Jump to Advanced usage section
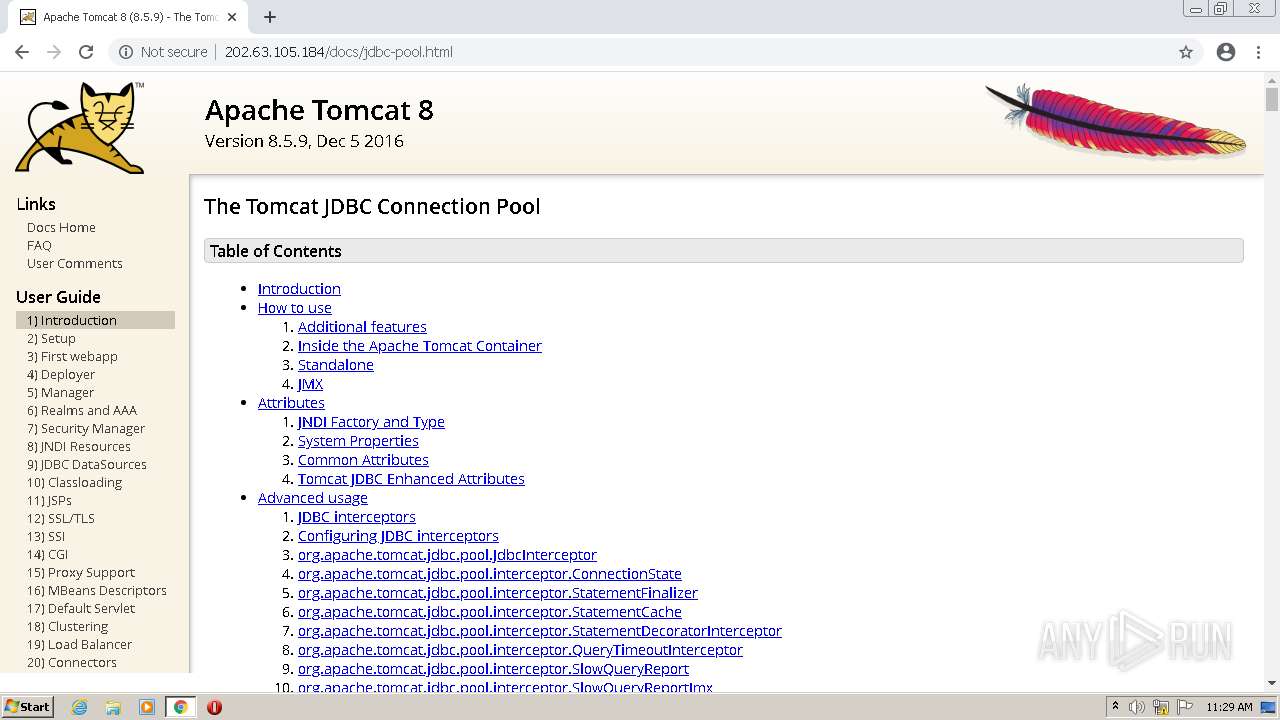The height and width of the screenshot is (720, 1280). click(x=313, y=498)
